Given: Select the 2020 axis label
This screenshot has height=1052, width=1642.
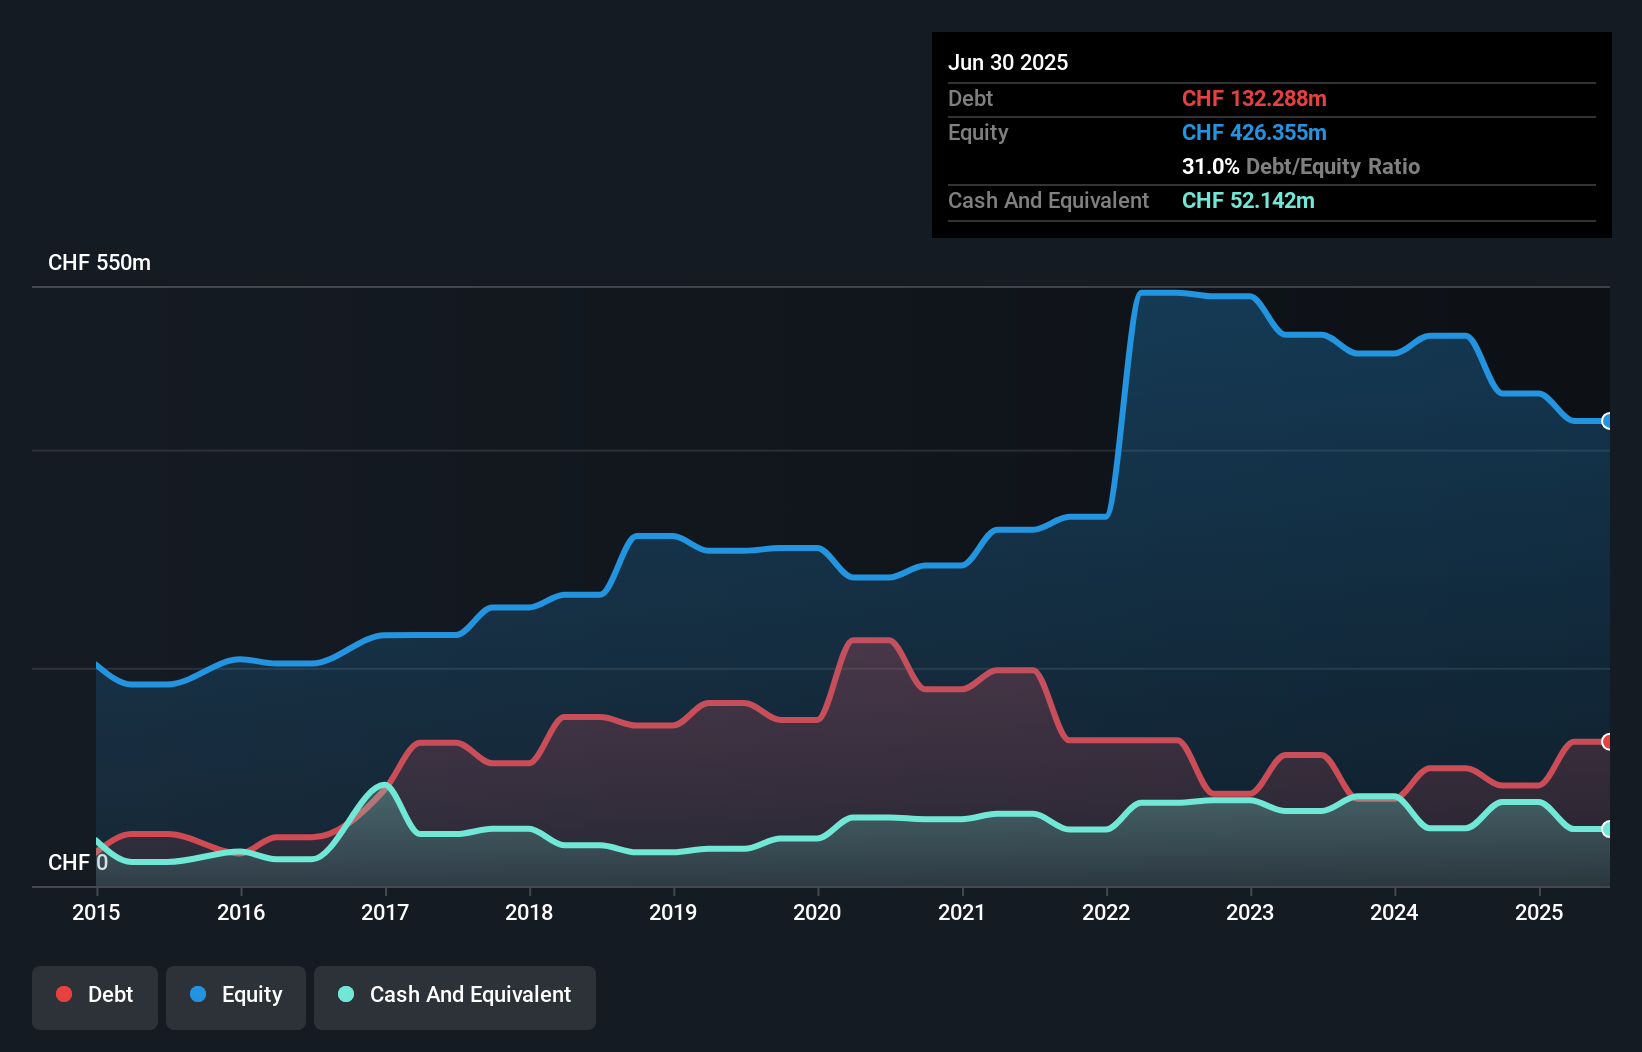Looking at the screenshot, I should tap(817, 912).
